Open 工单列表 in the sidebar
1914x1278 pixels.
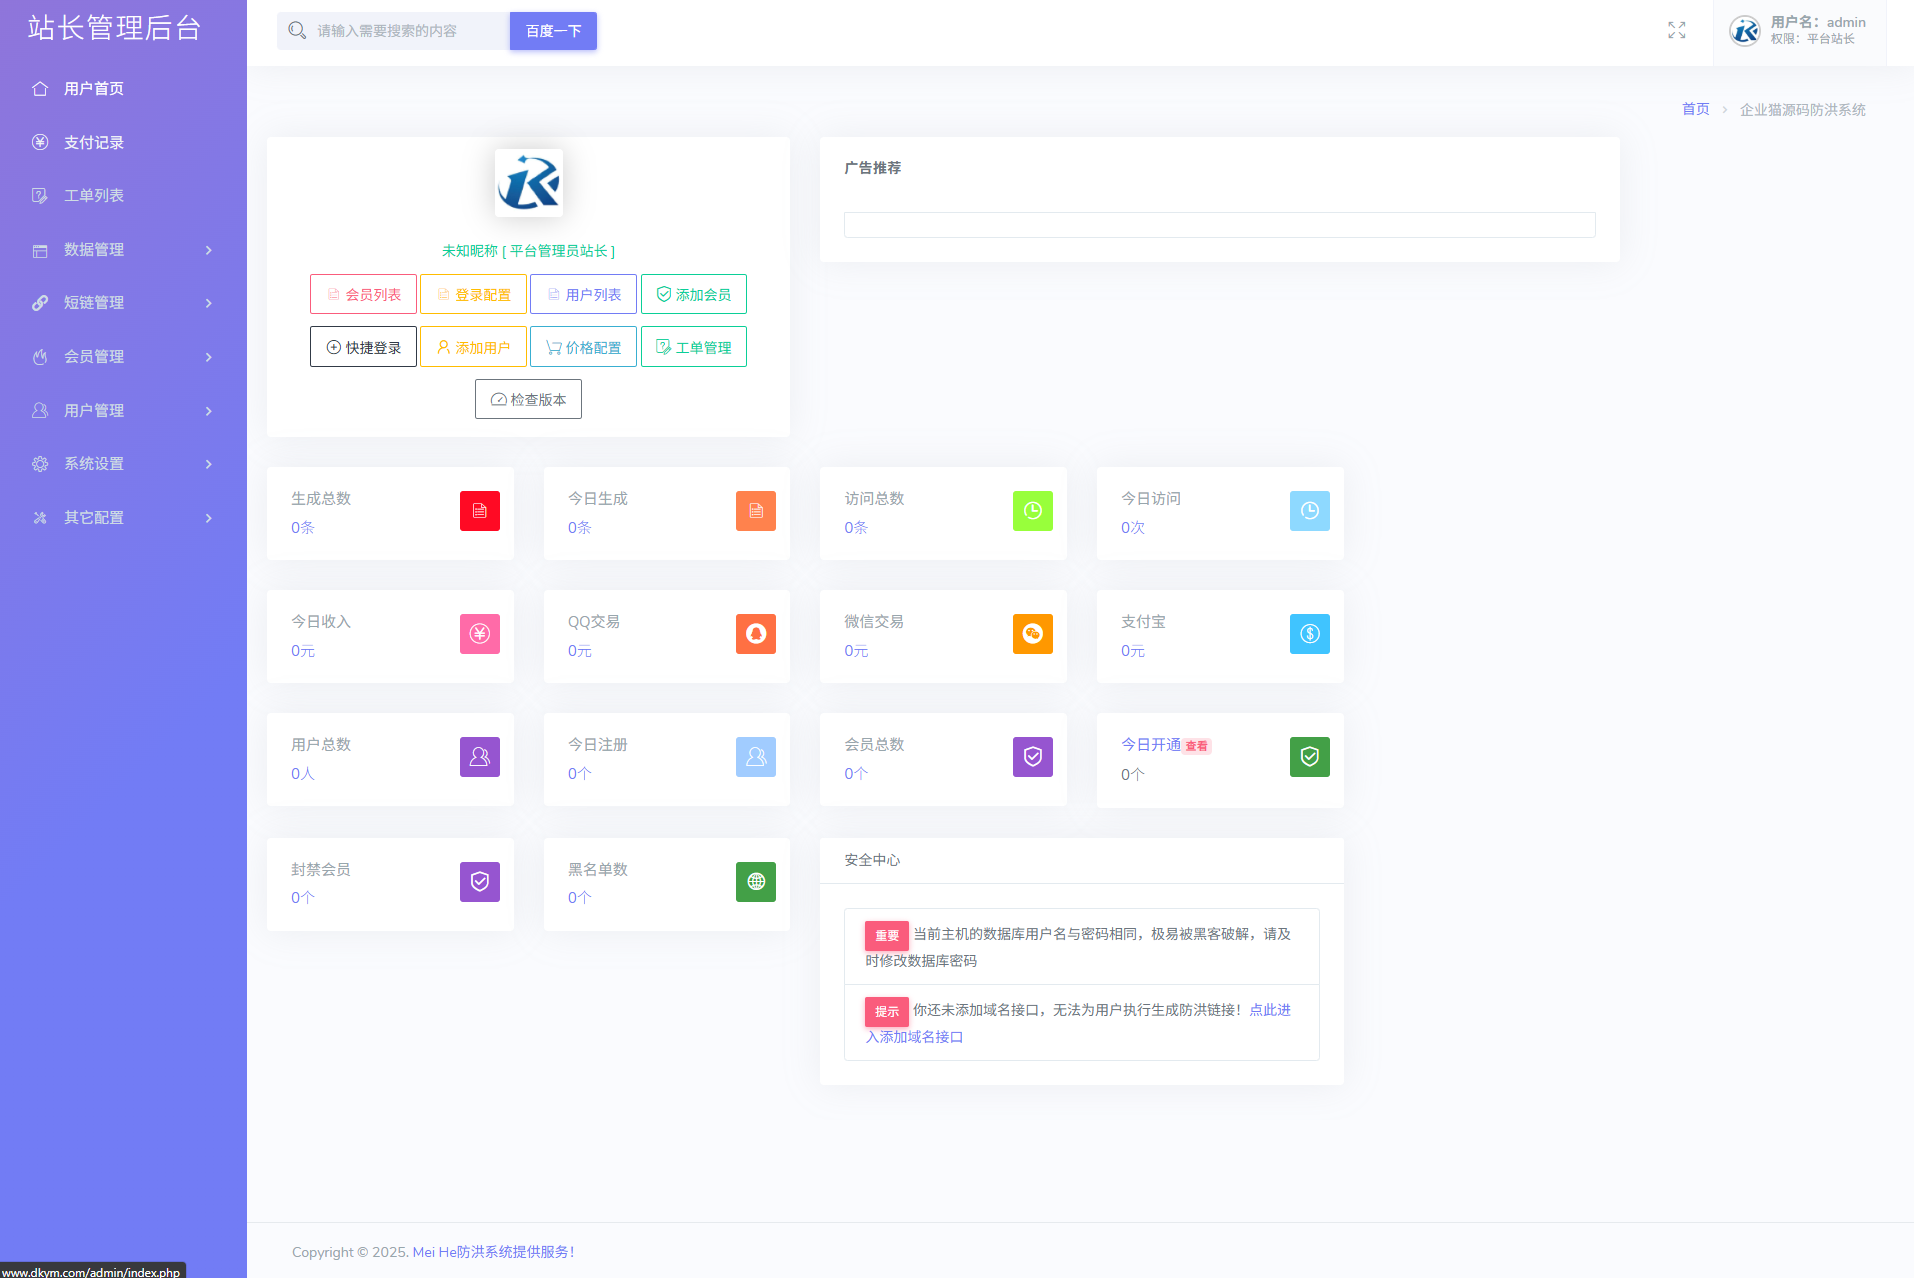[x=94, y=196]
